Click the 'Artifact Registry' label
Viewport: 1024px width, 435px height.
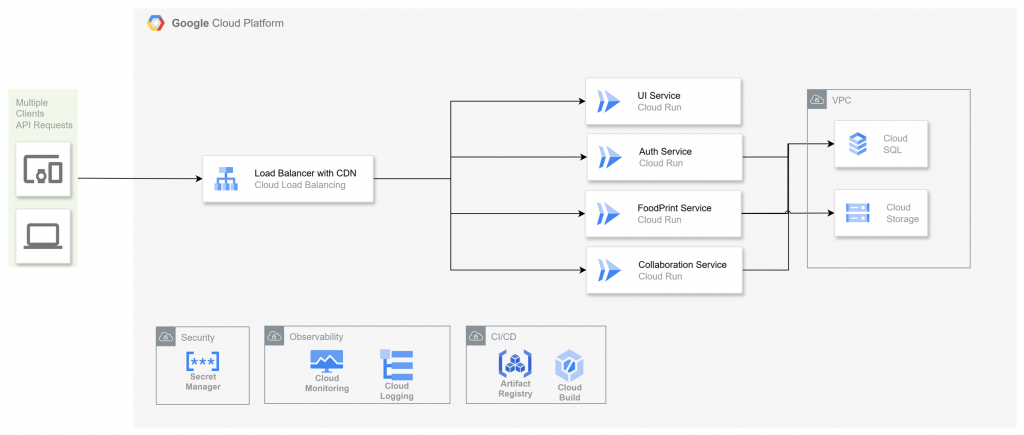515,389
